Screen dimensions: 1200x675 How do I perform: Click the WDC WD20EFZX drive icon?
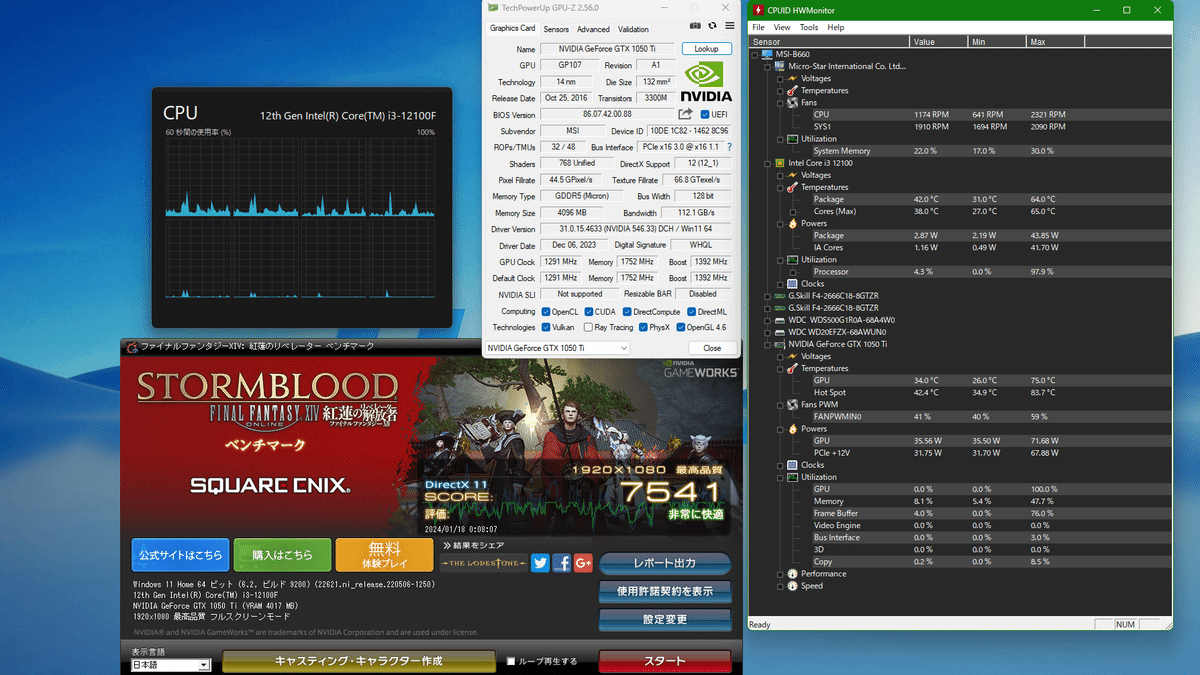click(780, 332)
